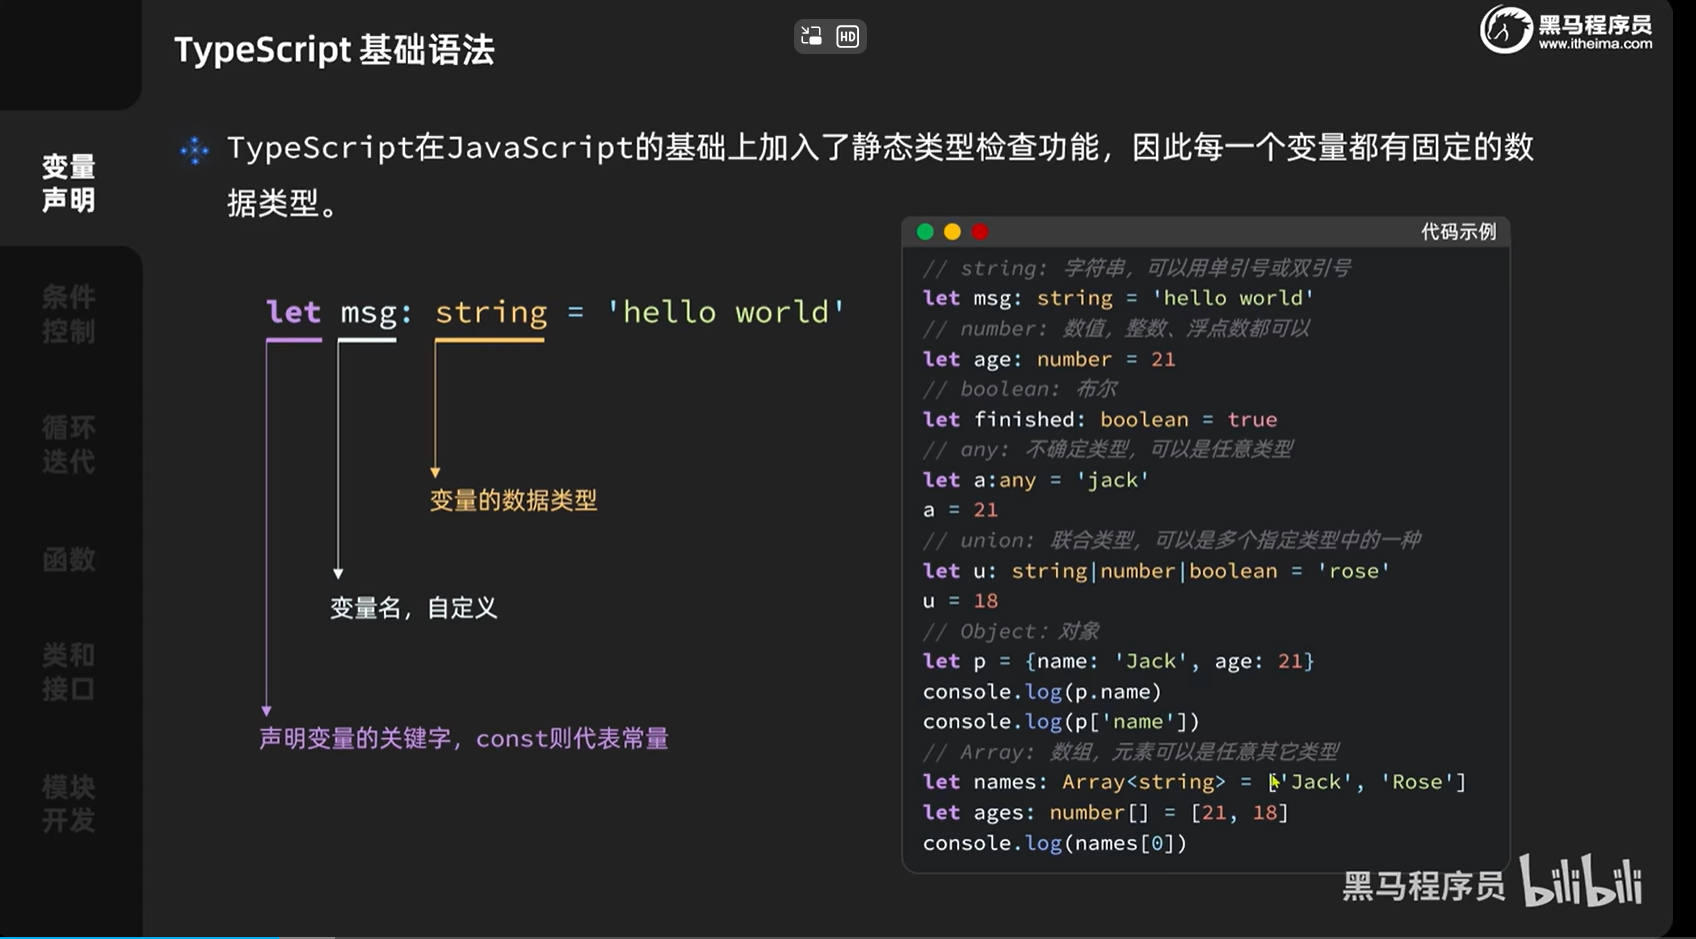This screenshot has width=1696, height=939.
Task: Go to the 函数 sidebar section
Action: pos(69,559)
